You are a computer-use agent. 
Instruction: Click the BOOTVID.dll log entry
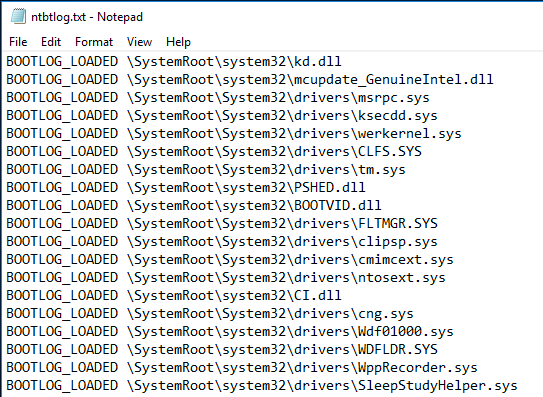pos(194,205)
